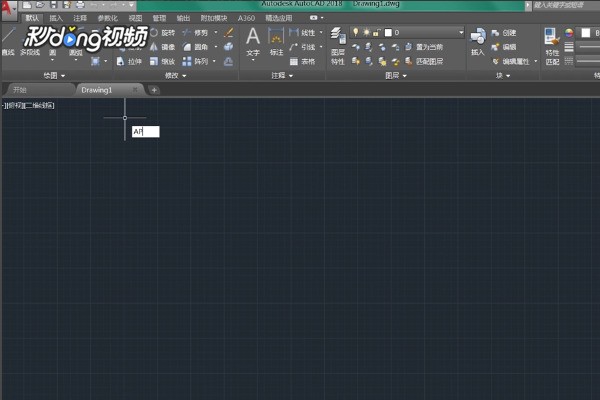
Task: Open the Array (阵列) dropdown arrow
Action: point(214,61)
